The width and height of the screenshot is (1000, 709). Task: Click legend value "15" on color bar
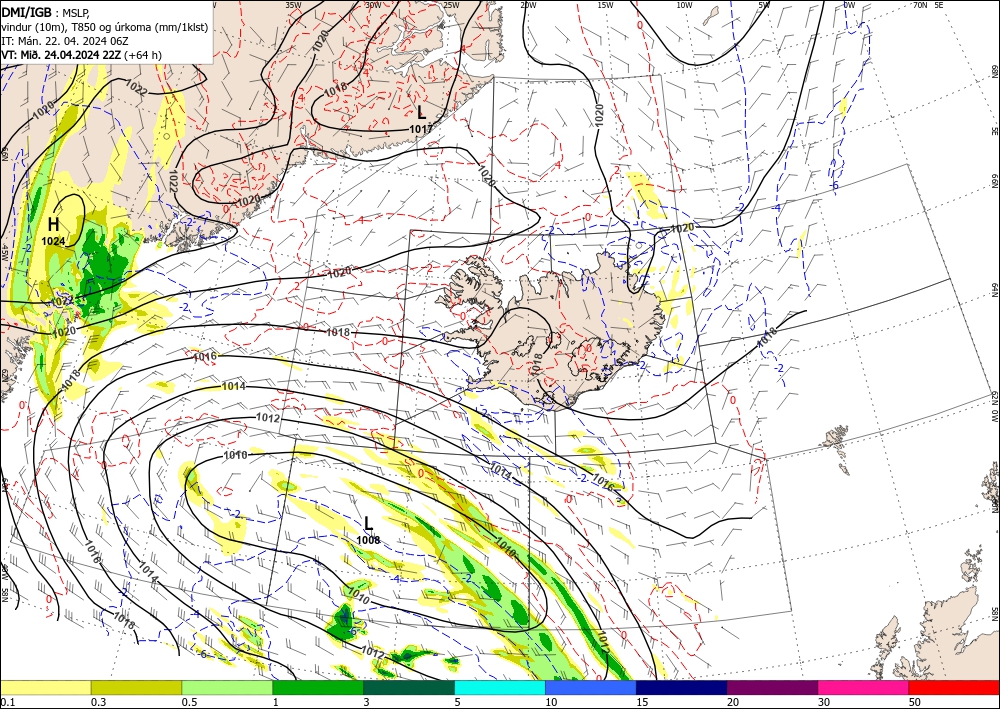pyautogui.click(x=642, y=702)
